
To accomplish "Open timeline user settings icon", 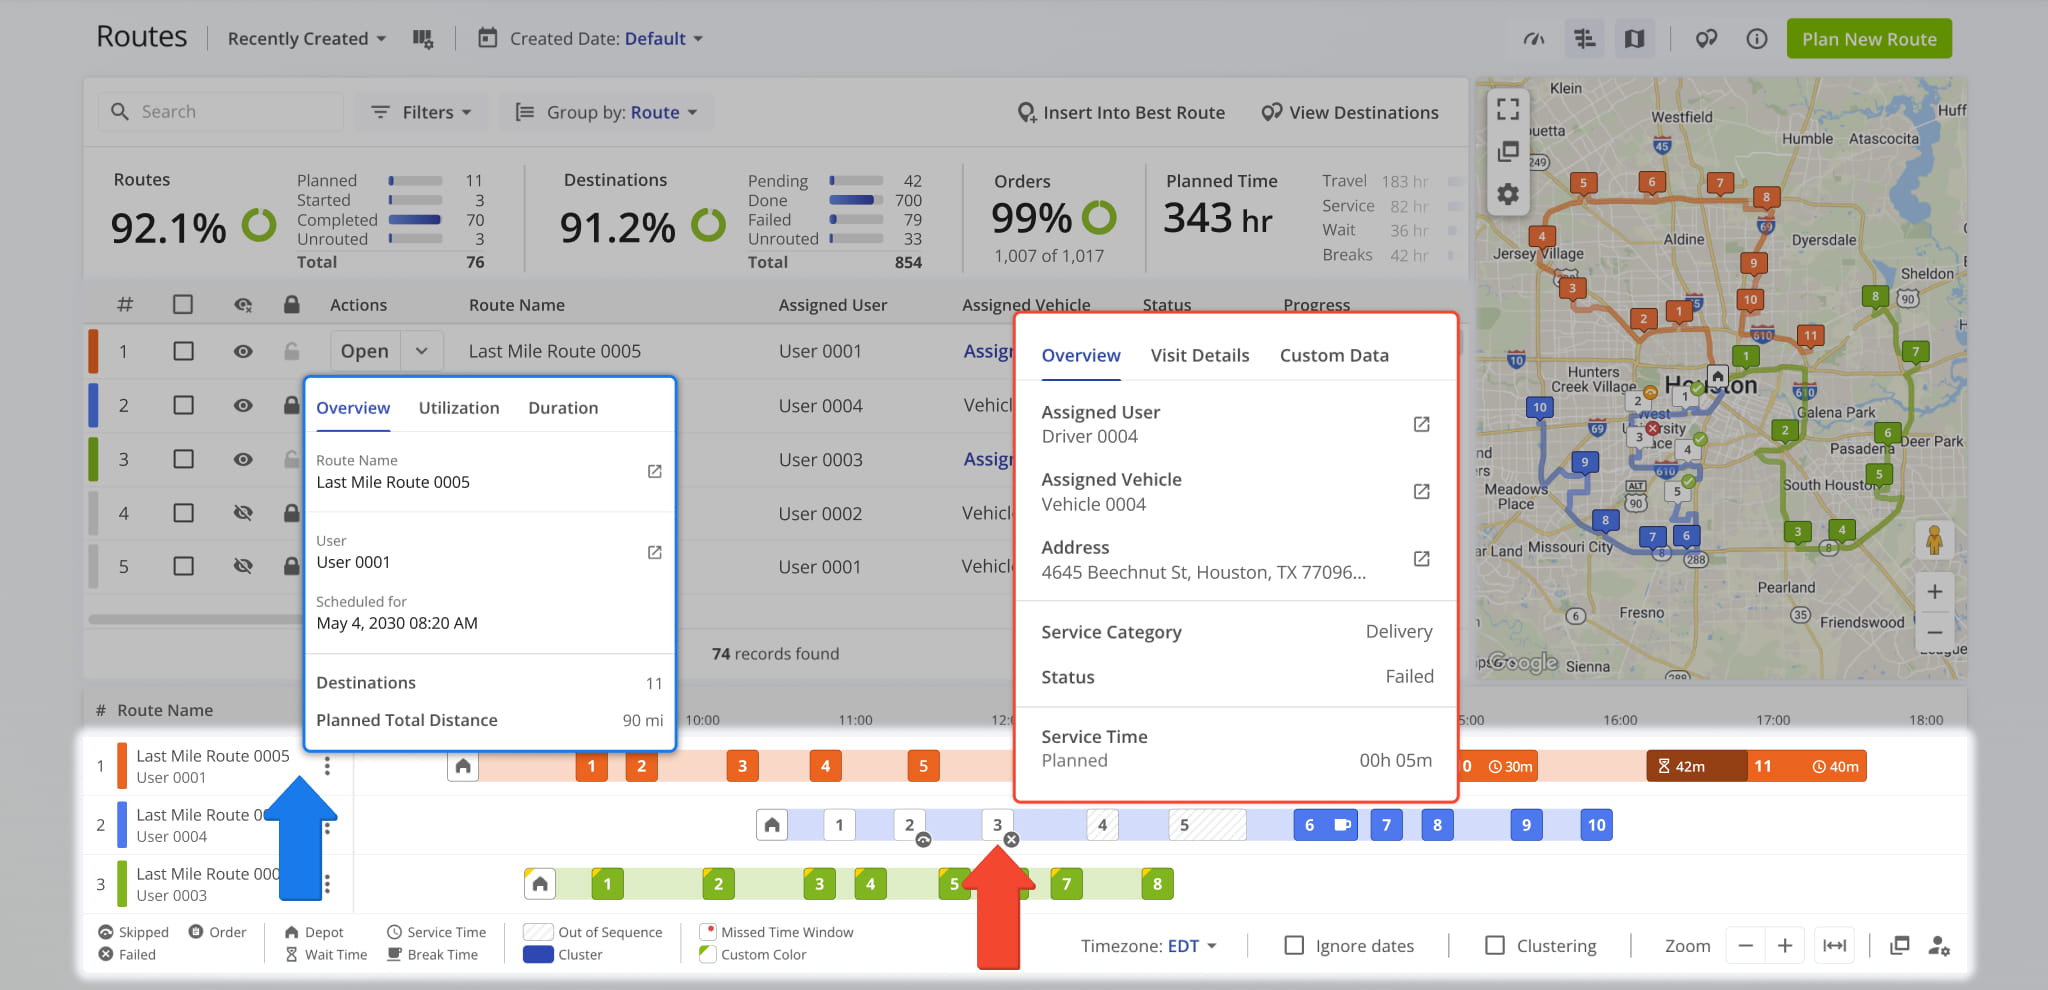I will (x=1939, y=945).
